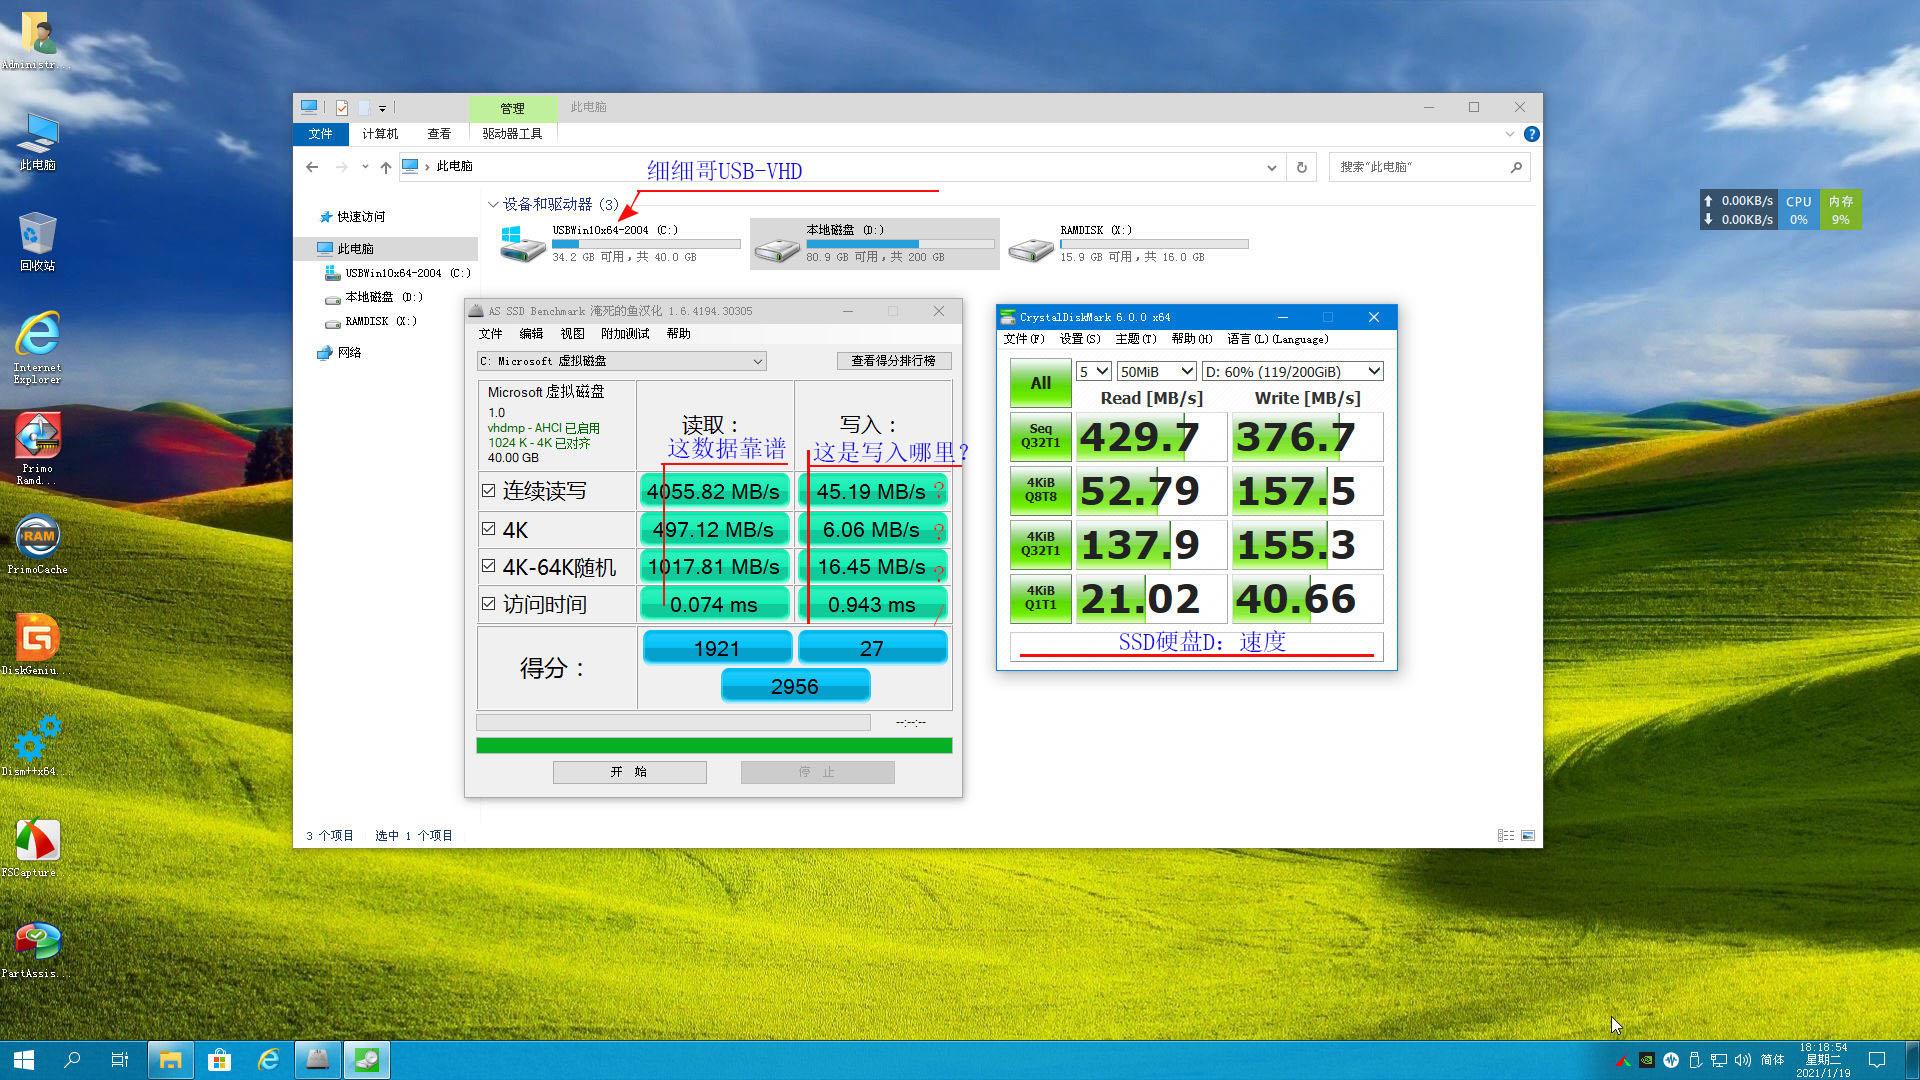Open the Explorer 查看 ribbon tab

pyautogui.click(x=439, y=134)
